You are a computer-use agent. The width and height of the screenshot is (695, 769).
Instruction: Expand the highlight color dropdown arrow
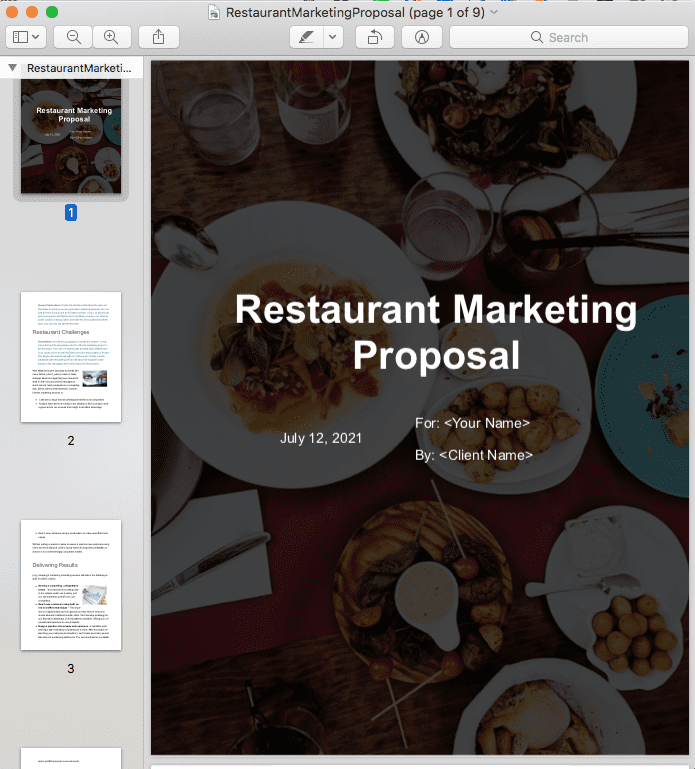coord(333,37)
